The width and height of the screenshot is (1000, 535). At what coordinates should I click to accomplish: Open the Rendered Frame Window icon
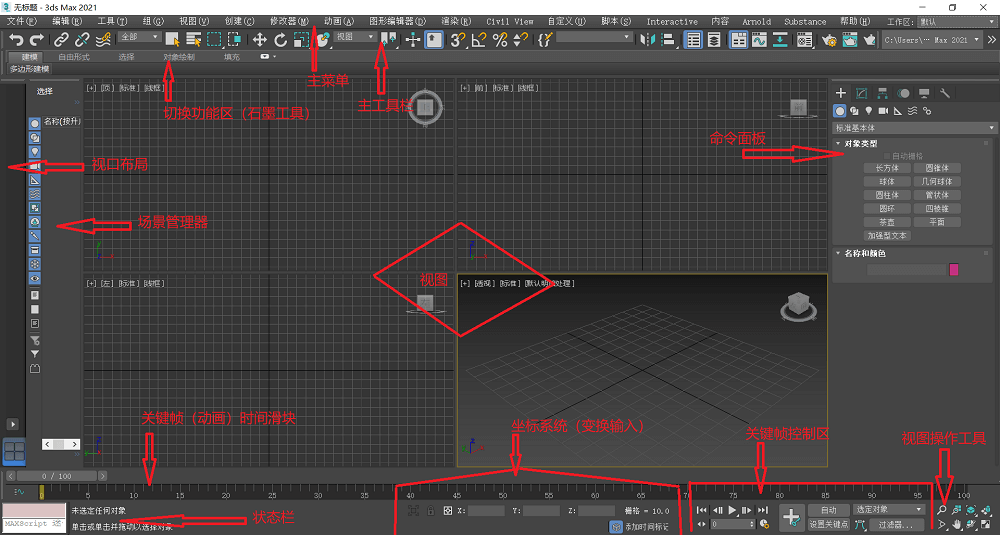849,40
